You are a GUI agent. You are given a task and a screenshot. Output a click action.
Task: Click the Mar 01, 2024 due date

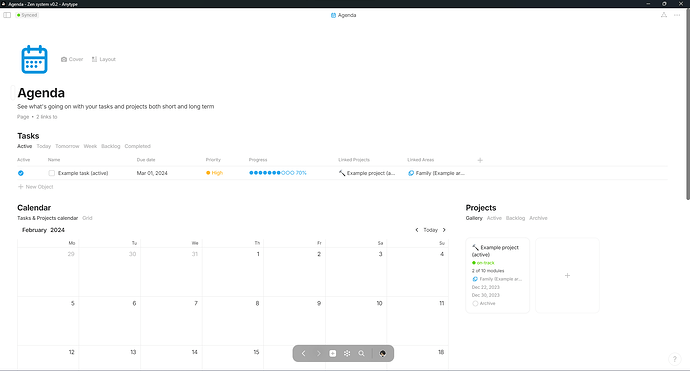click(x=152, y=173)
